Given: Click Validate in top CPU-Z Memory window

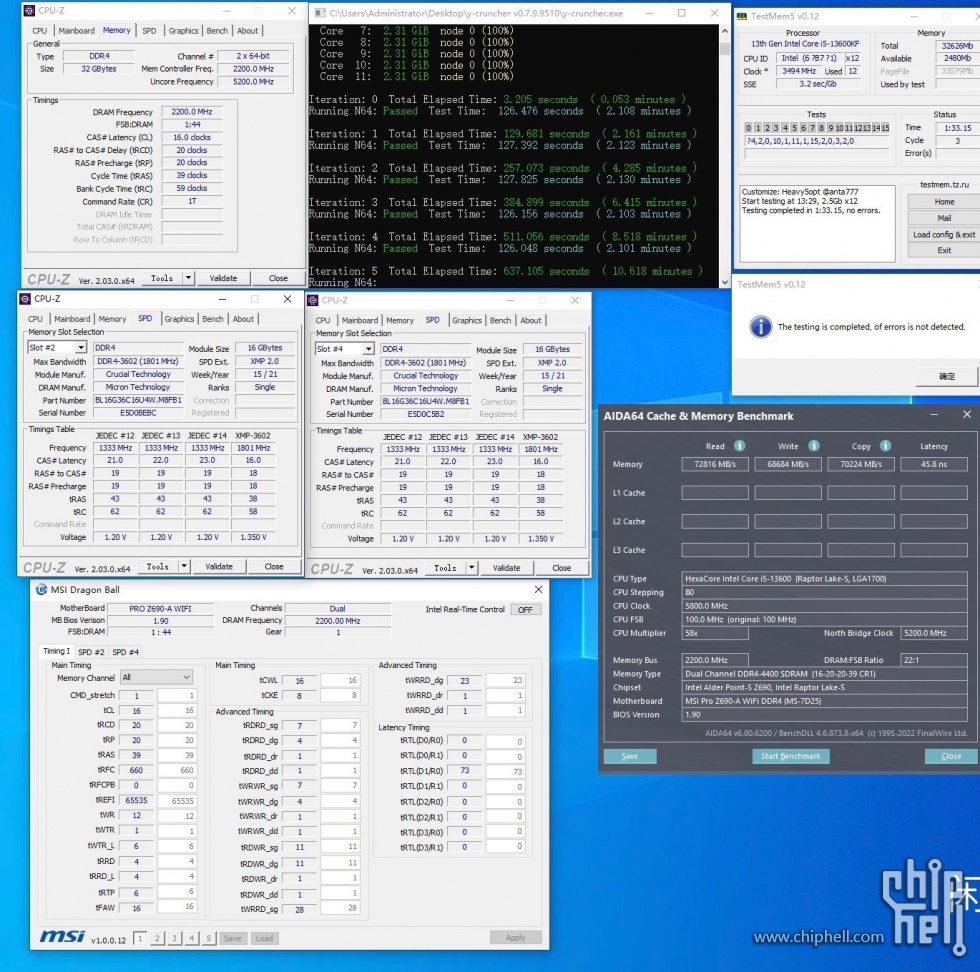Looking at the screenshot, I should point(223,278).
